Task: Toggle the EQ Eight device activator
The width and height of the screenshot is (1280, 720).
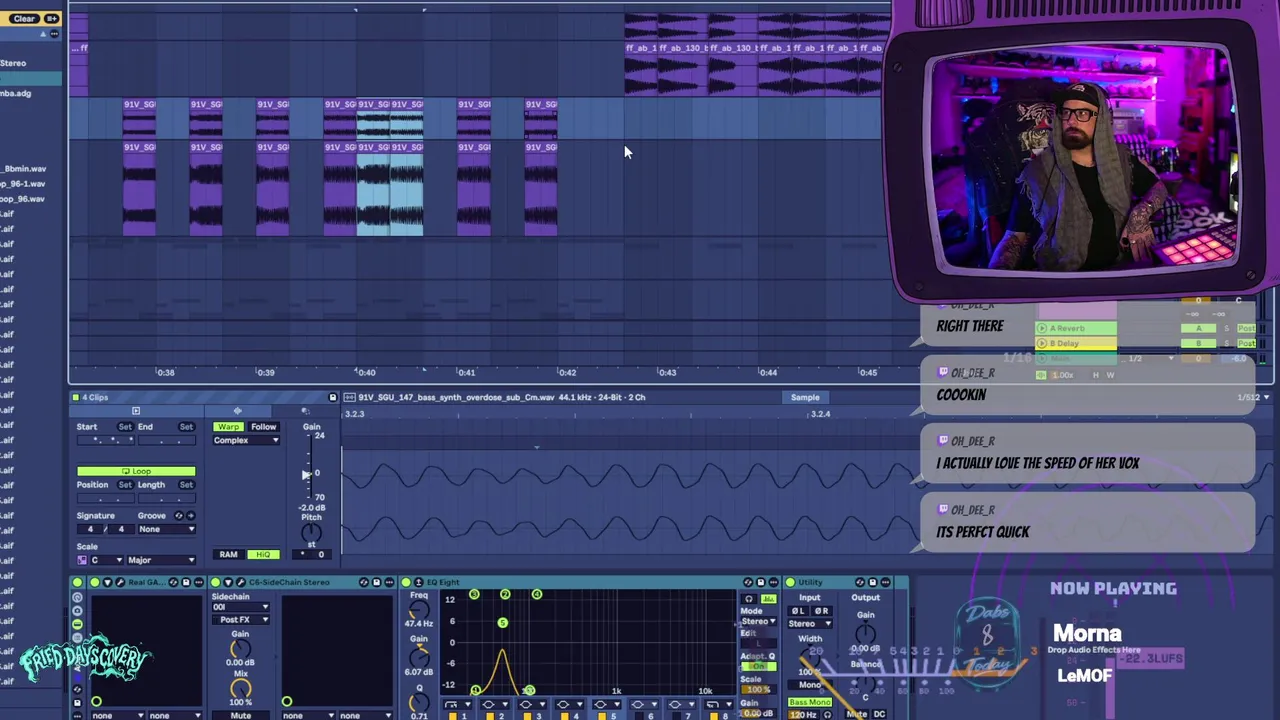Action: pyautogui.click(x=406, y=582)
